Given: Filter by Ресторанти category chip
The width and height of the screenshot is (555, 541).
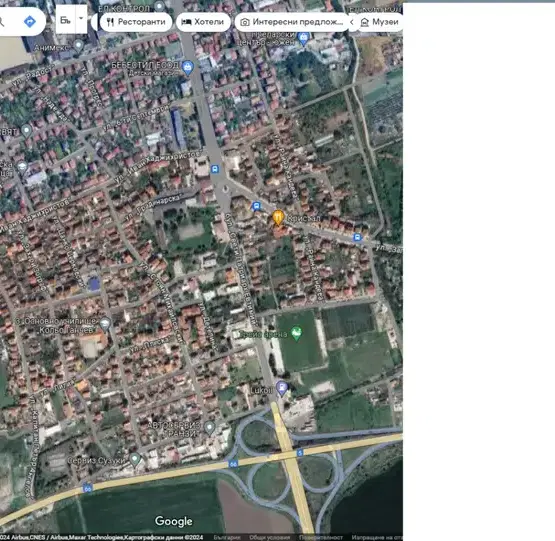Looking at the screenshot, I should click(136, 22).
